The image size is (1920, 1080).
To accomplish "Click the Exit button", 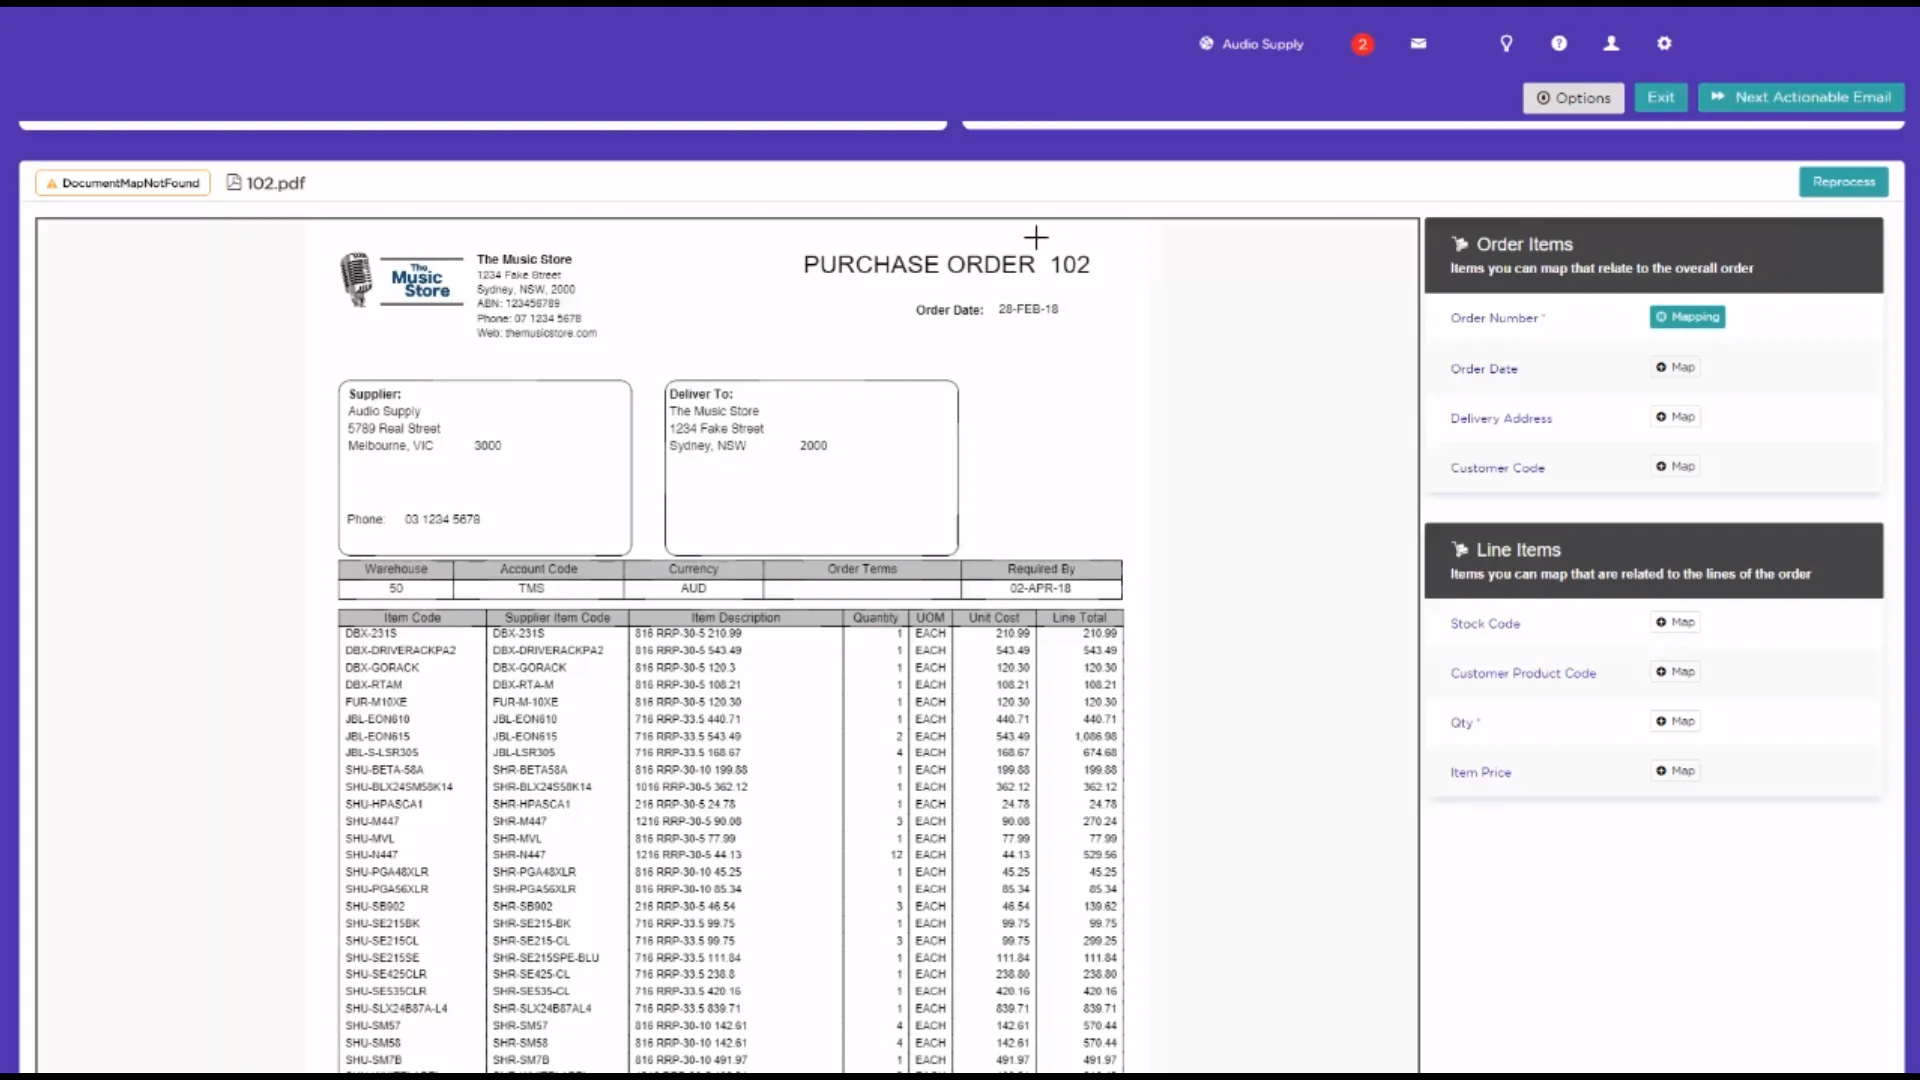I will [x=1661, y=97].
